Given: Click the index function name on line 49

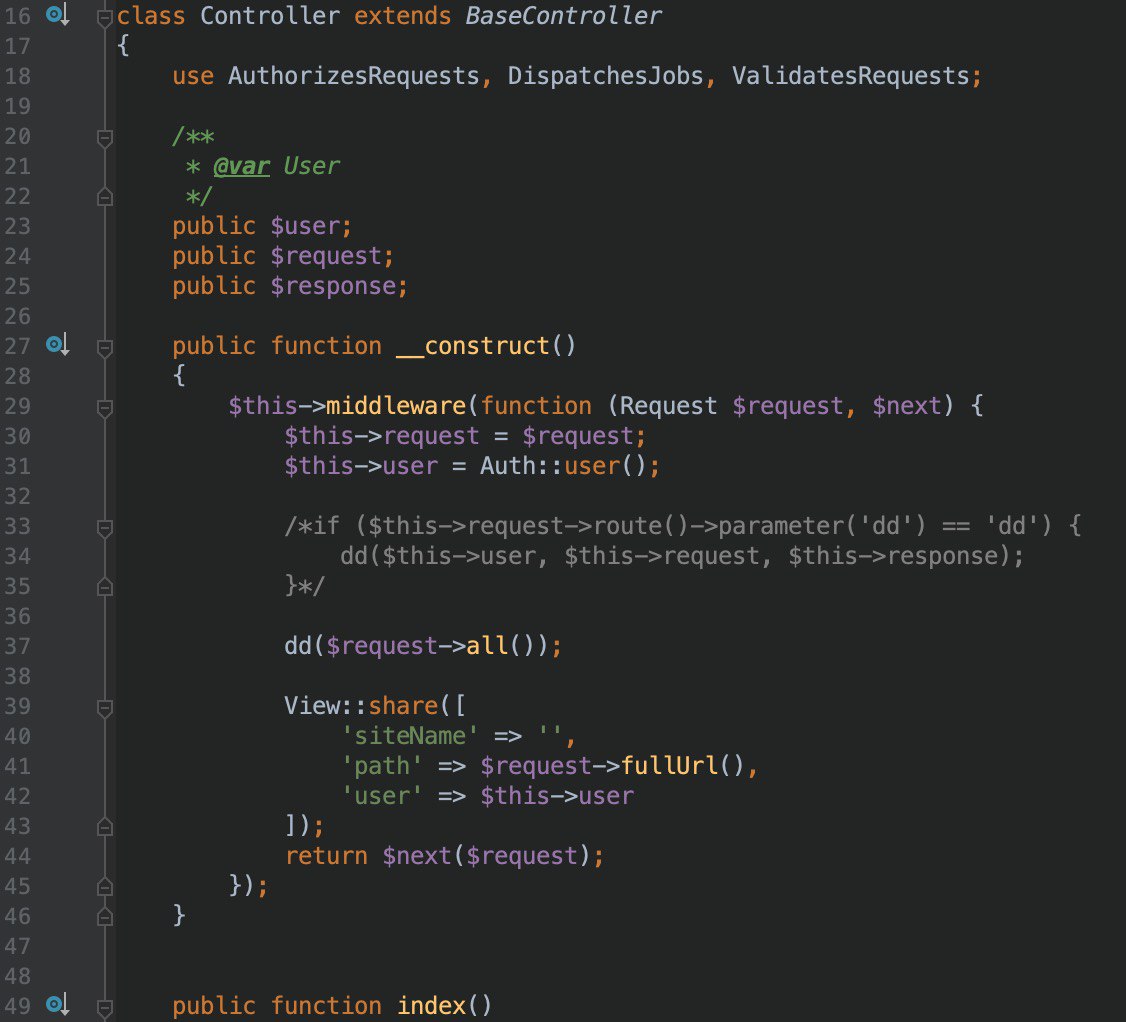Looking at the screenshot, I should [x=431, y=1005].
